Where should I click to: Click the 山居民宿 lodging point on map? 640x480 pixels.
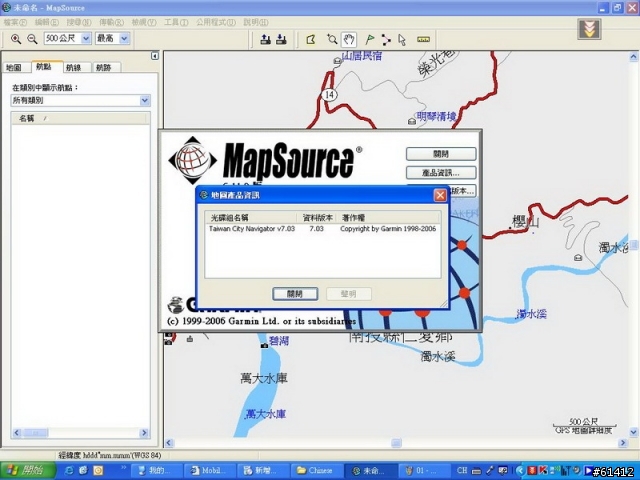(338, 61)
